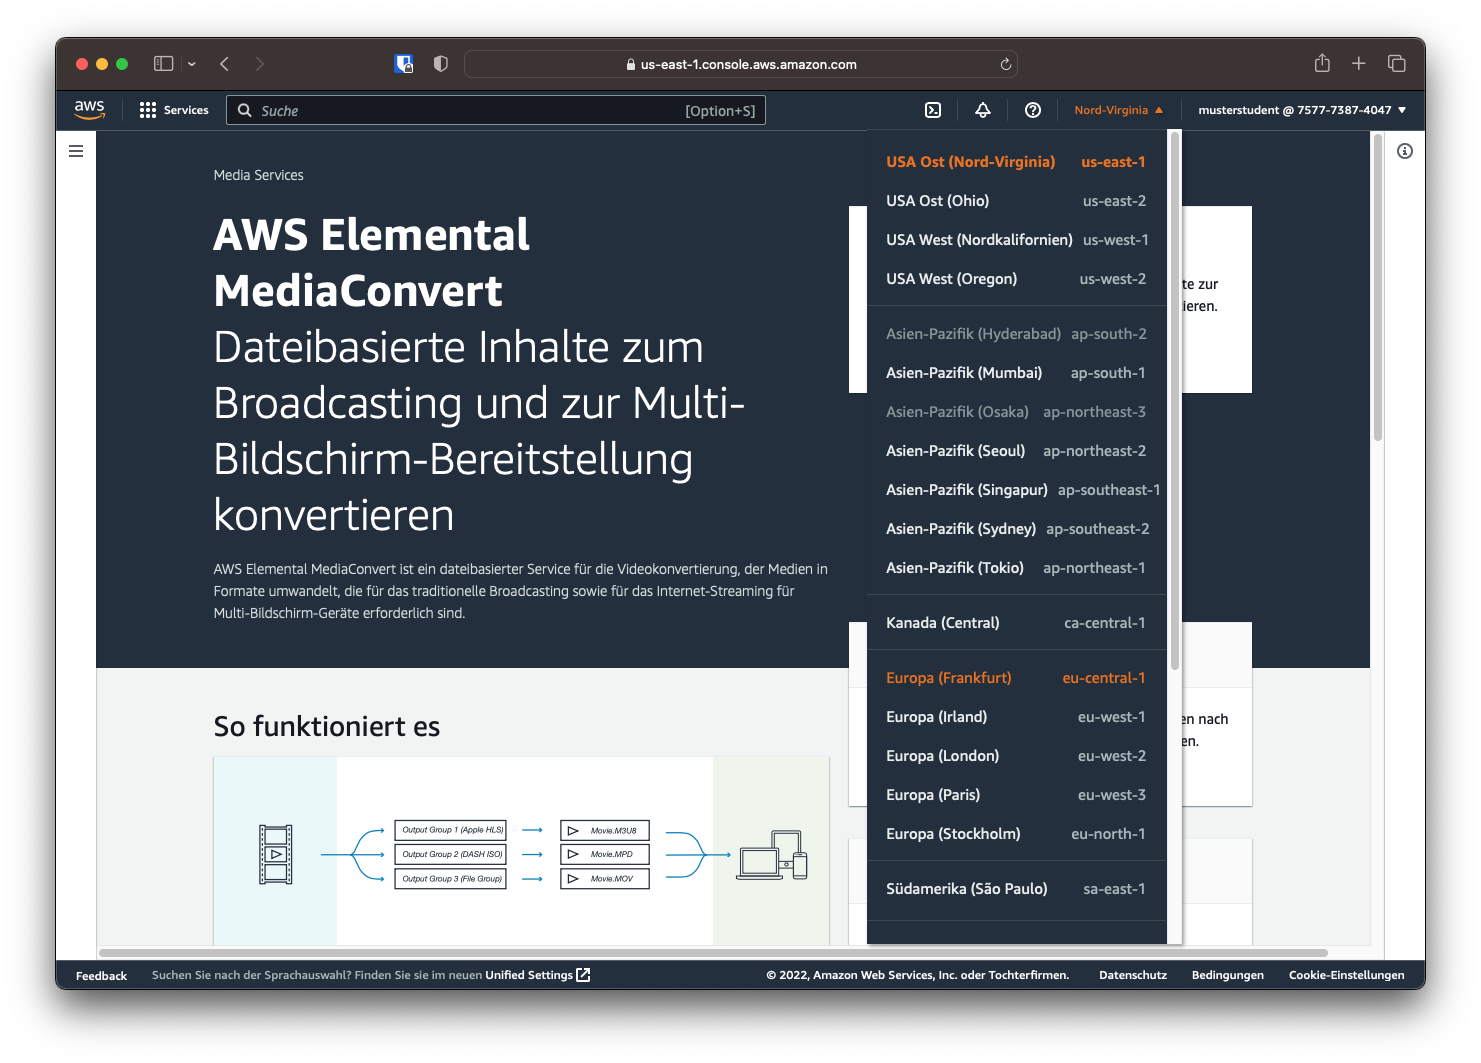Focus the Suche search field

(496, 110)
